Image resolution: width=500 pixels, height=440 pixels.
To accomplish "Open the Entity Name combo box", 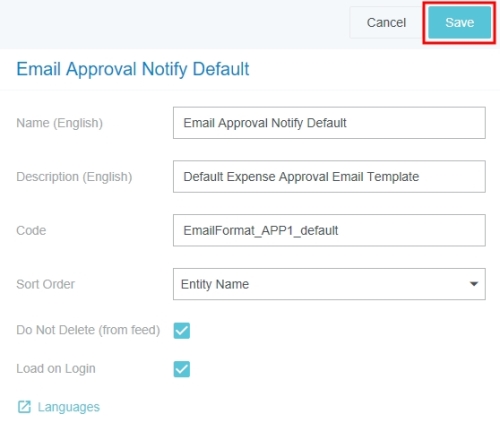I will coord(329,284).
